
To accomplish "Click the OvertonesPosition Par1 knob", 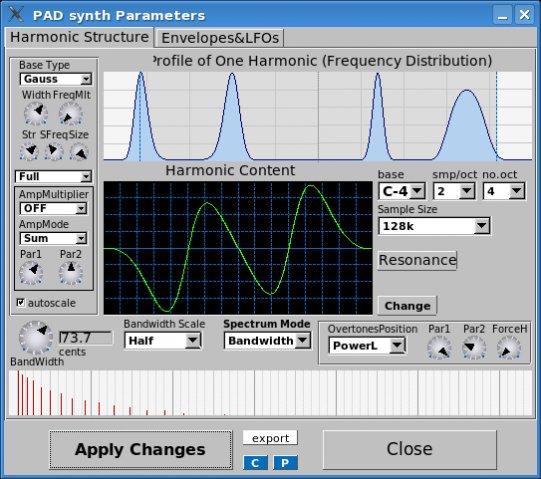I will (439, 348).
